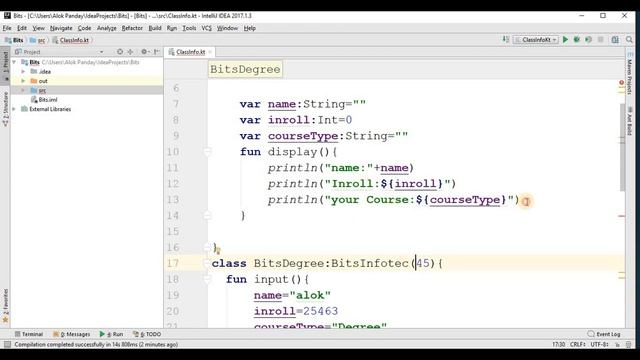Screen dimensions: 640x360
Task: Open the Refactor menu
Action: [132, 28]
